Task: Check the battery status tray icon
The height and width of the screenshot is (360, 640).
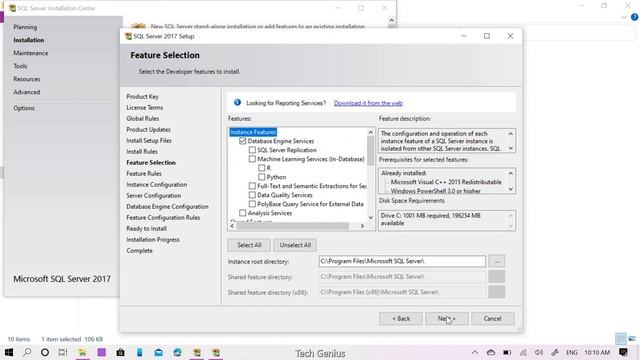Action: pos(507,353)
